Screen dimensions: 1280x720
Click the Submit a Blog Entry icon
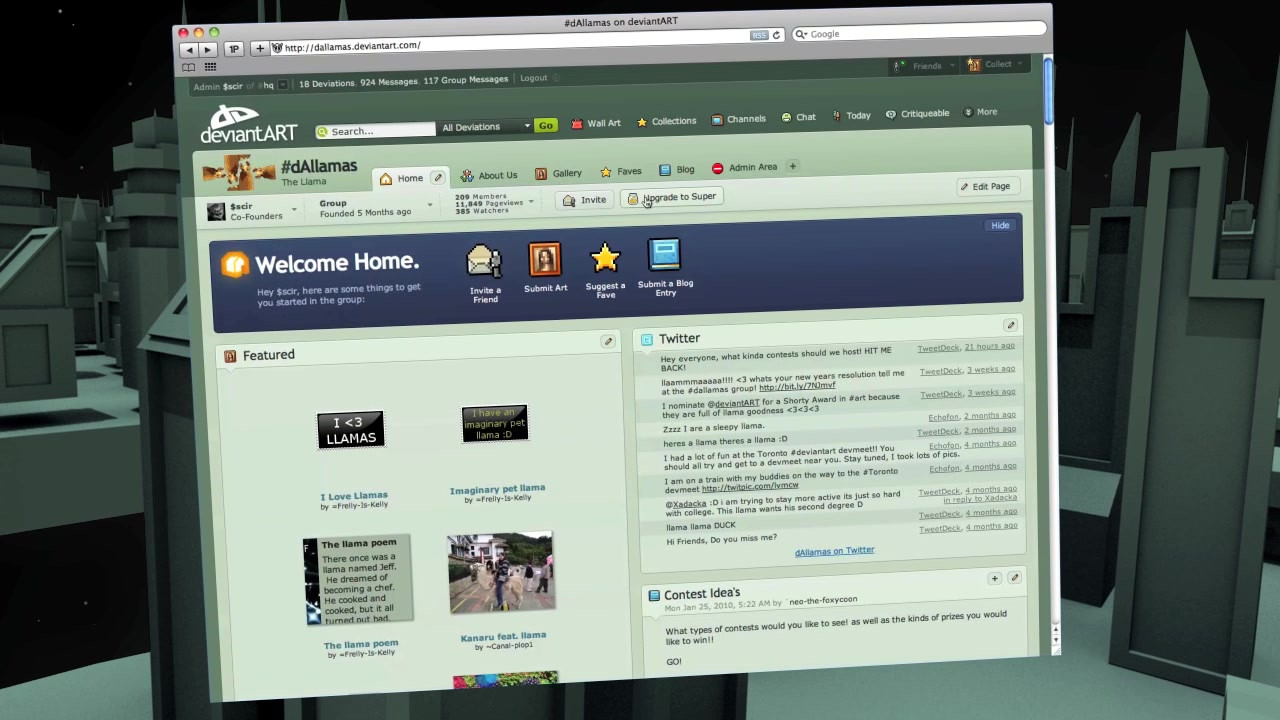(664, 255)
